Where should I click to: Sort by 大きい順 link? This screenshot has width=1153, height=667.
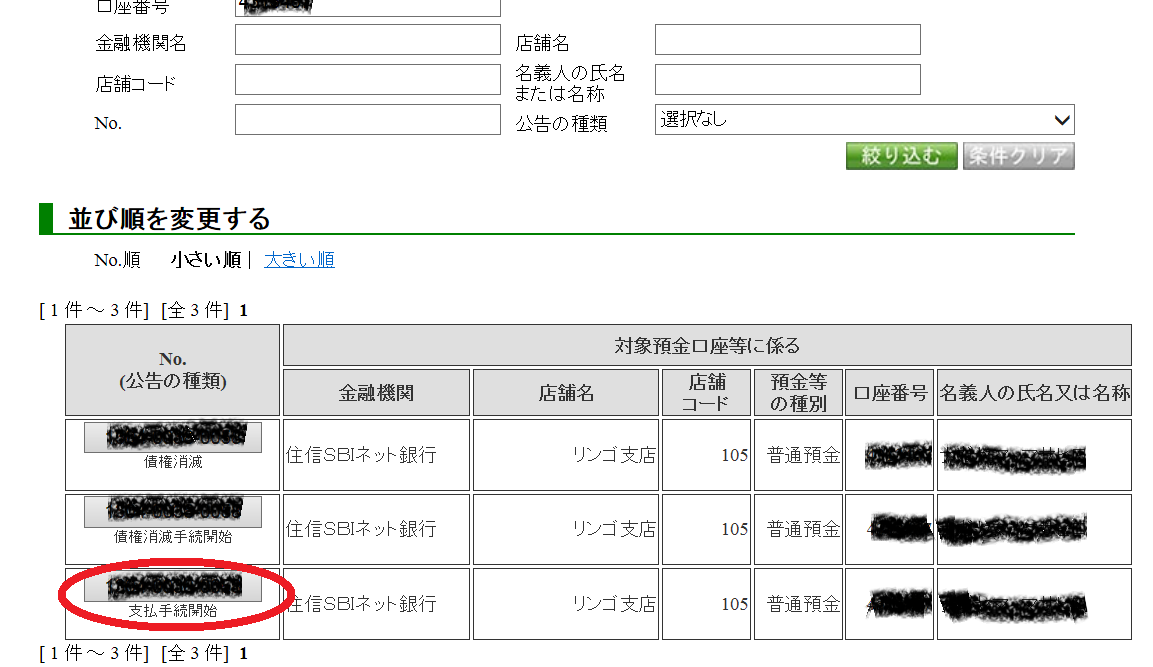(x=299, y=260)
